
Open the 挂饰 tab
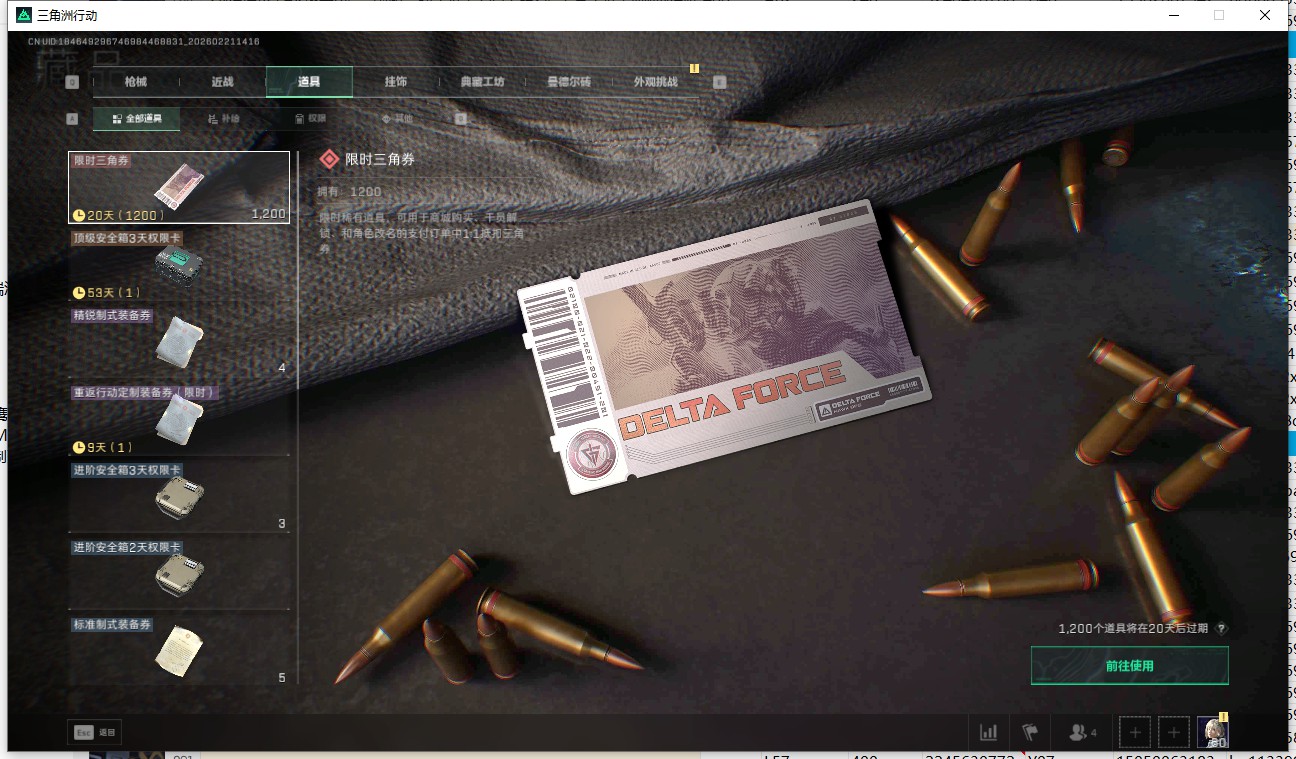[x=396, y=82]
